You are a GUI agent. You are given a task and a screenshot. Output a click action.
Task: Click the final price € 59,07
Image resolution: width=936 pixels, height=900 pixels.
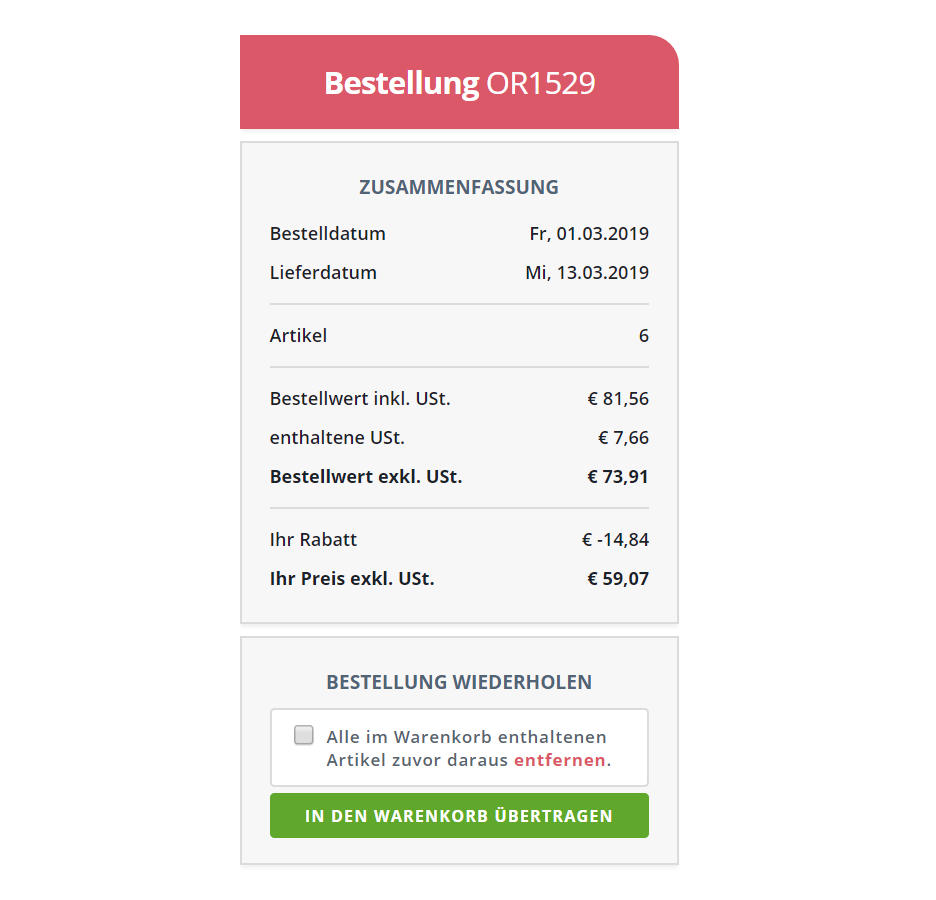618,579
